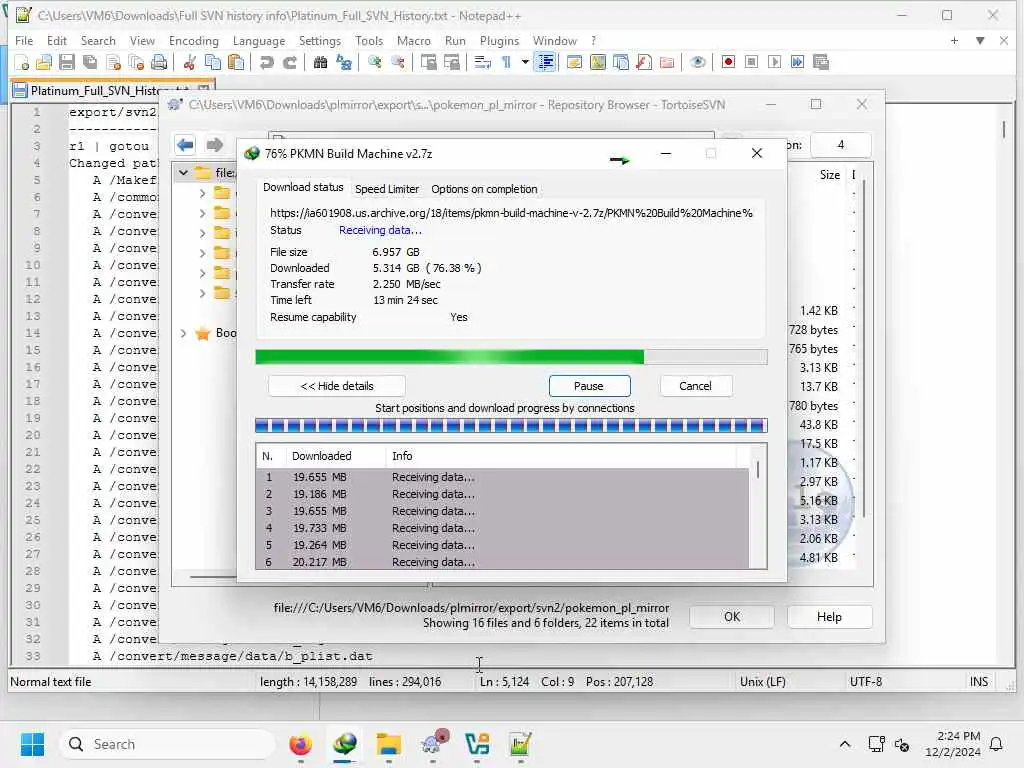
Task: Click Cancel in the download dialog
Action: tap(695, 386)
